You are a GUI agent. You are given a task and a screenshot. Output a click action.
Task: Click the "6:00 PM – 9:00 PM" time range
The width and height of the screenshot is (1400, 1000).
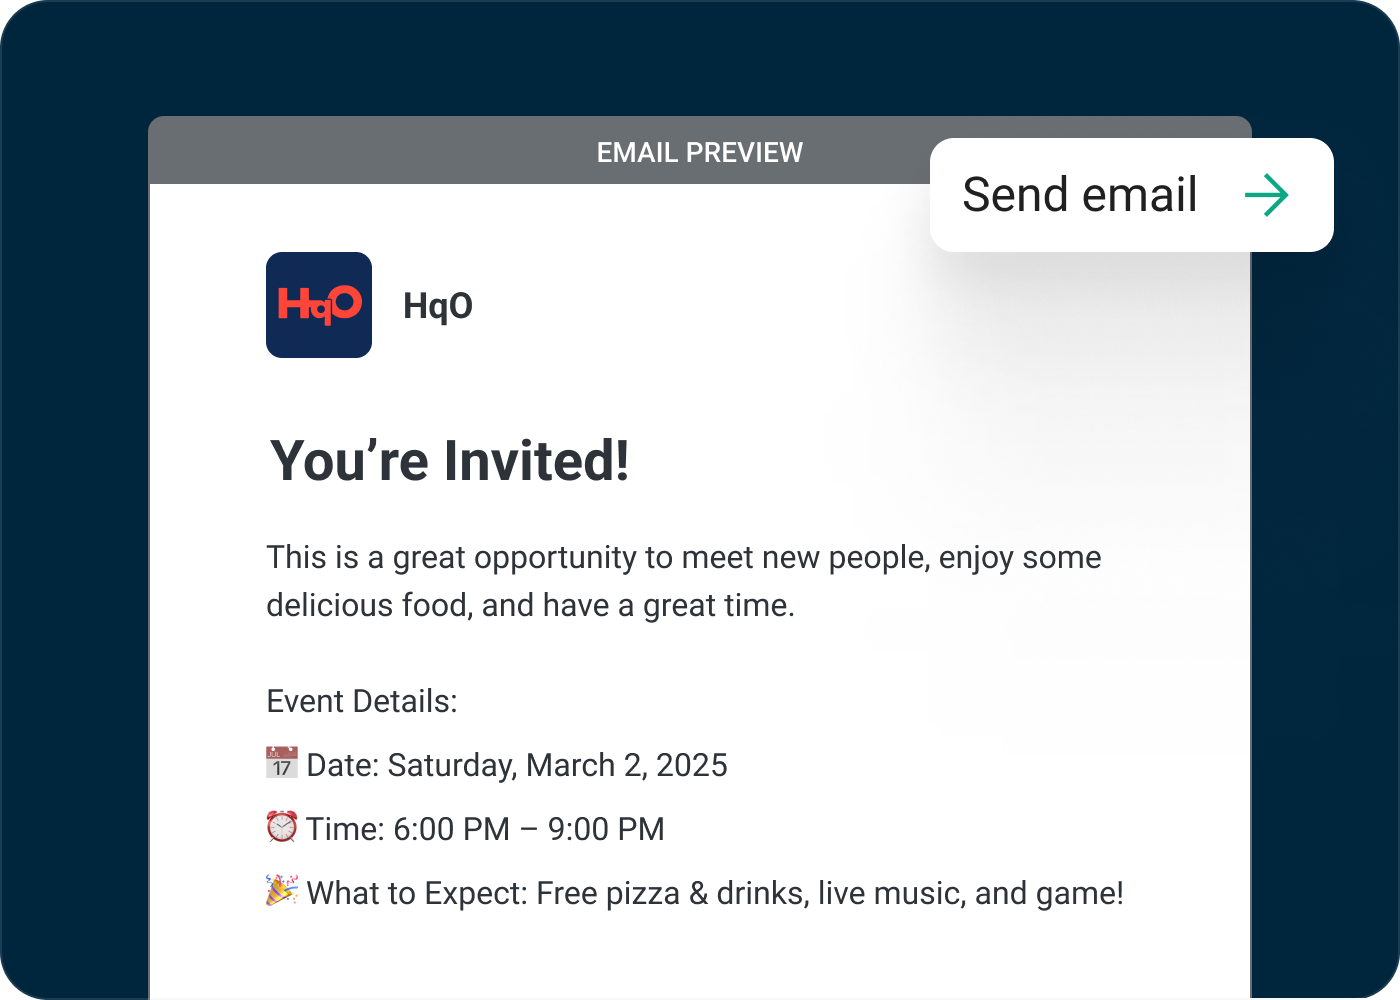coord(529,829)
